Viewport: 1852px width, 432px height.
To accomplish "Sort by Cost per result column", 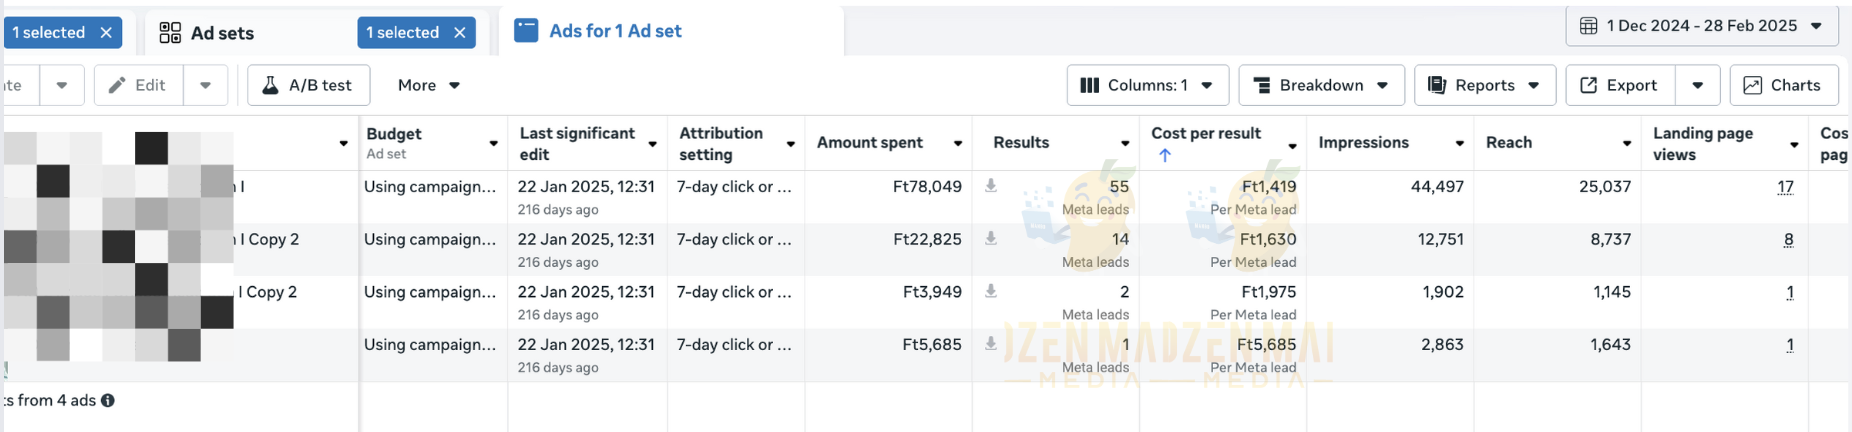I will [1206, 134].
